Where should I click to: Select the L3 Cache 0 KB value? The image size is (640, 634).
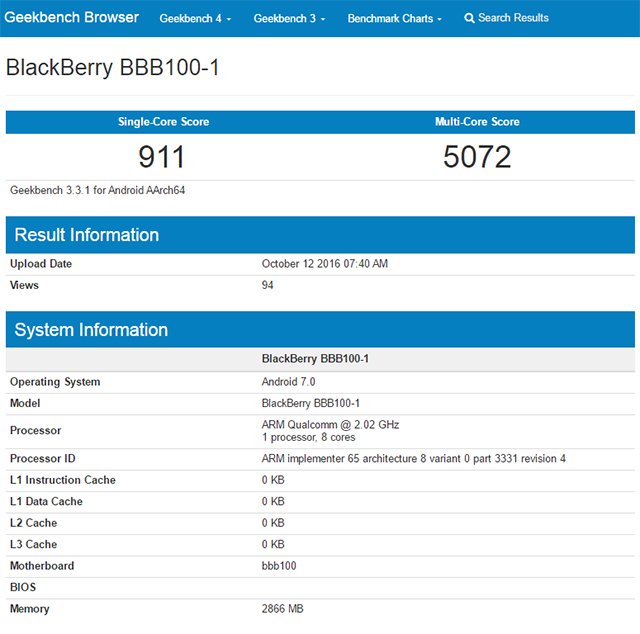click(273, 545)
